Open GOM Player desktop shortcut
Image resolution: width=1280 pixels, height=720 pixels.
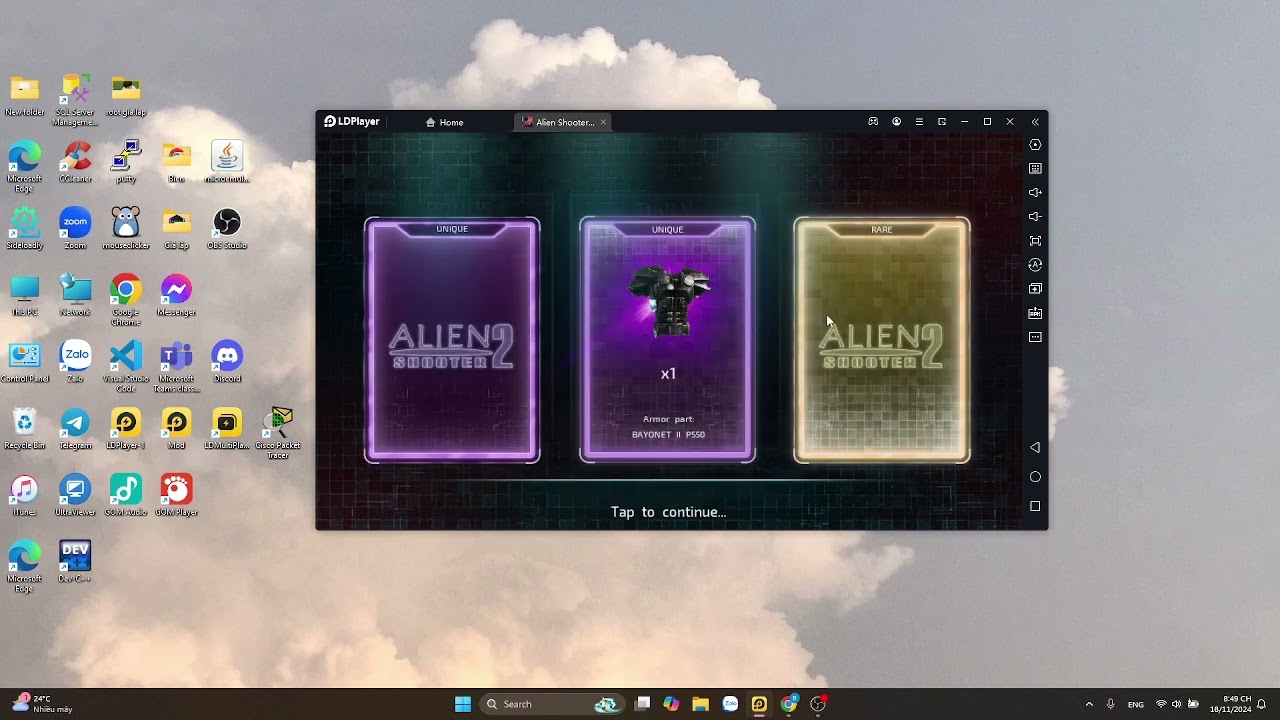176,495
